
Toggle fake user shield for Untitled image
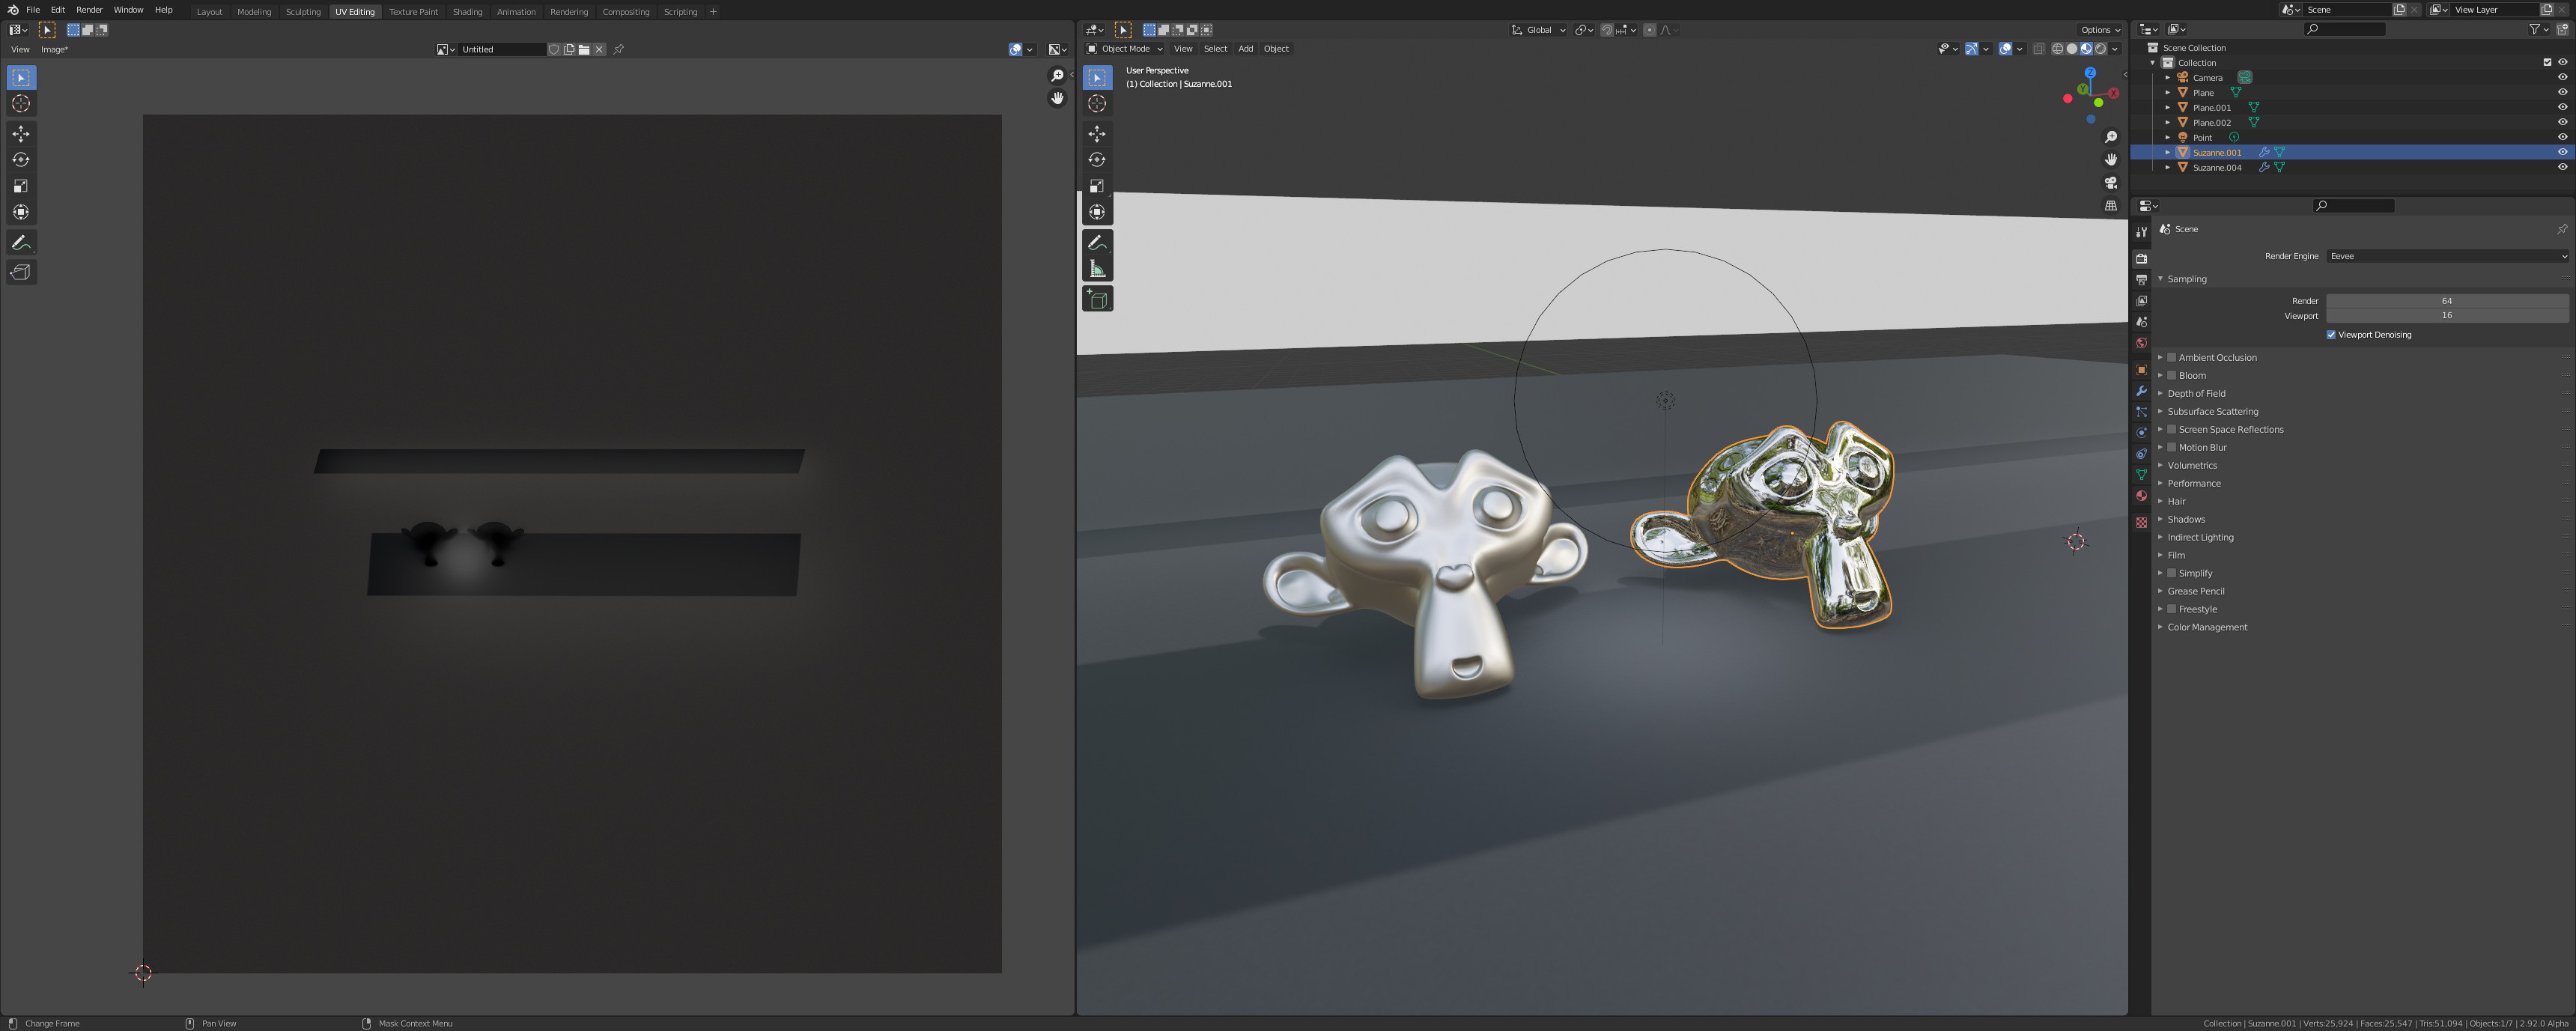(554, 49)
